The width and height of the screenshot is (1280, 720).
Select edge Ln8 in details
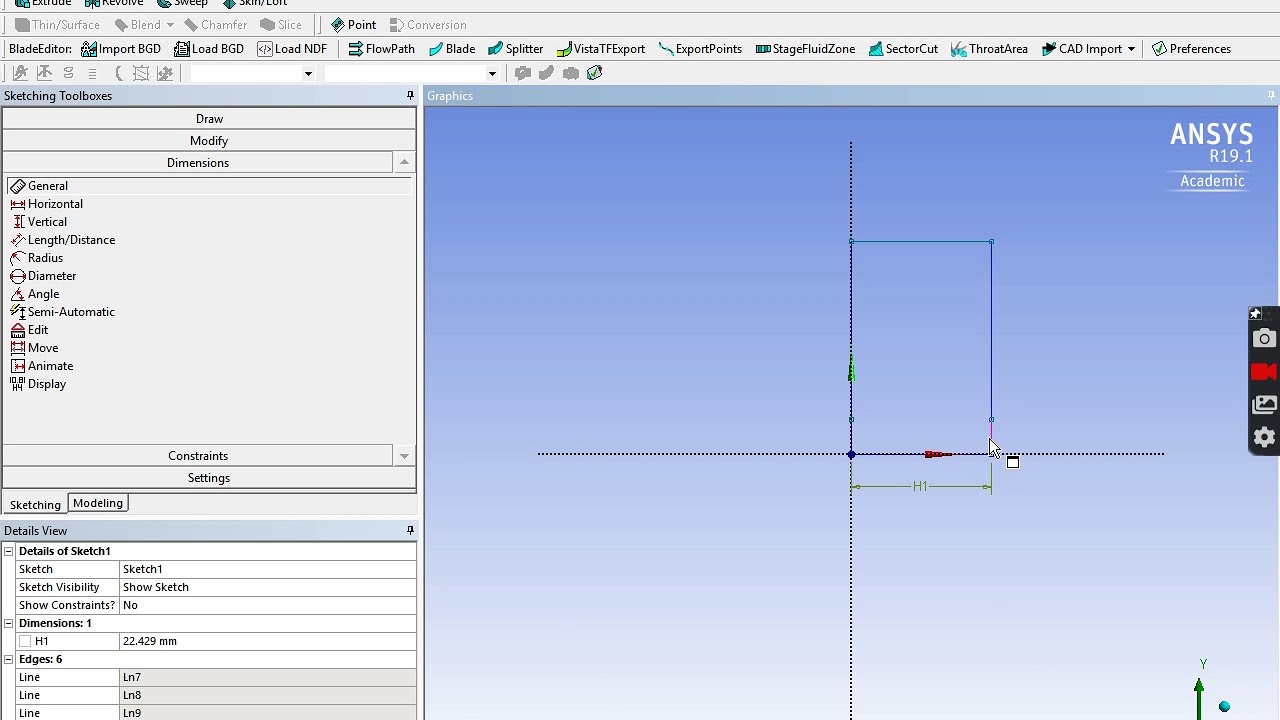pyautogui.click(x=267, y=695)
